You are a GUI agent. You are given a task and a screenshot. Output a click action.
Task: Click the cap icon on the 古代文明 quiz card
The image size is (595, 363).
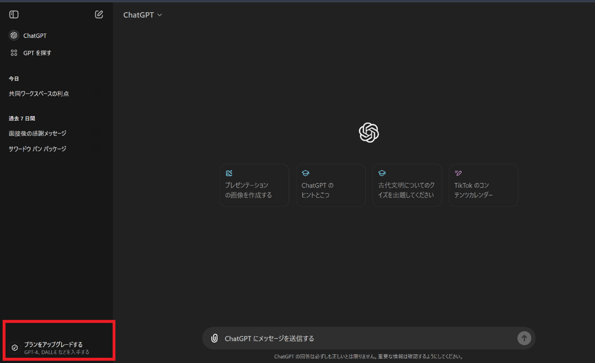pyautogui.click(x=382, y=173)
